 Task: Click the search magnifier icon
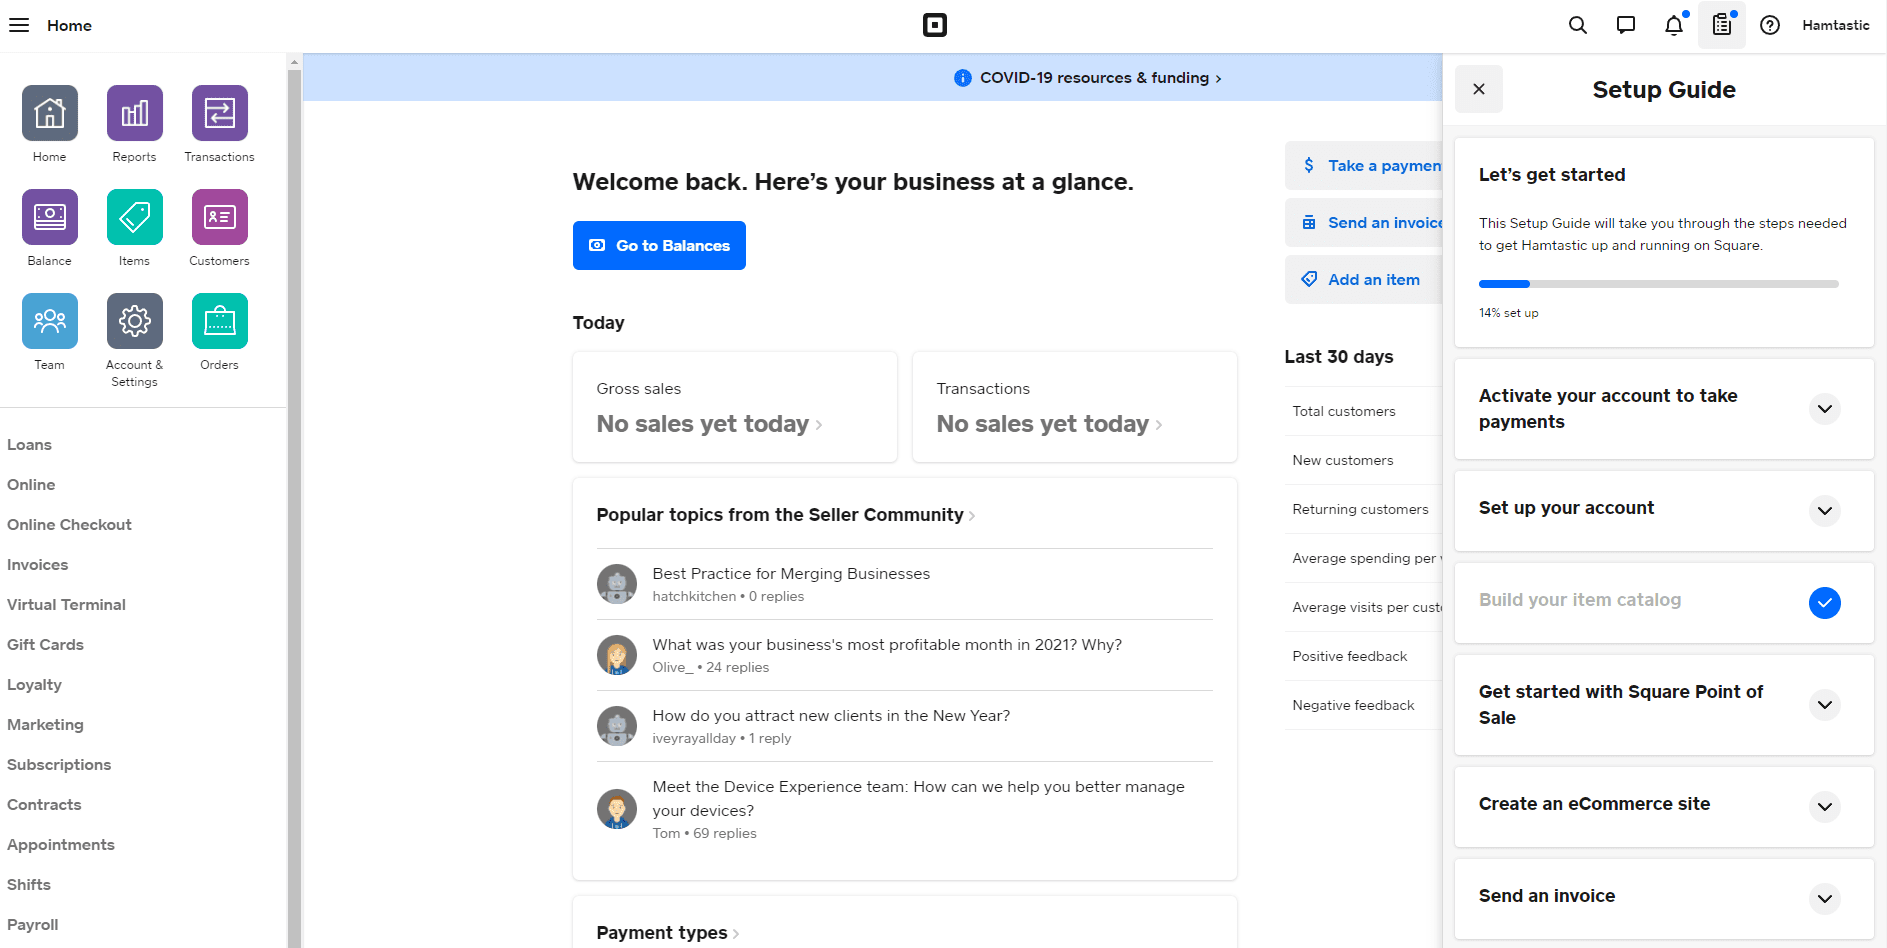click(1577, 25)
